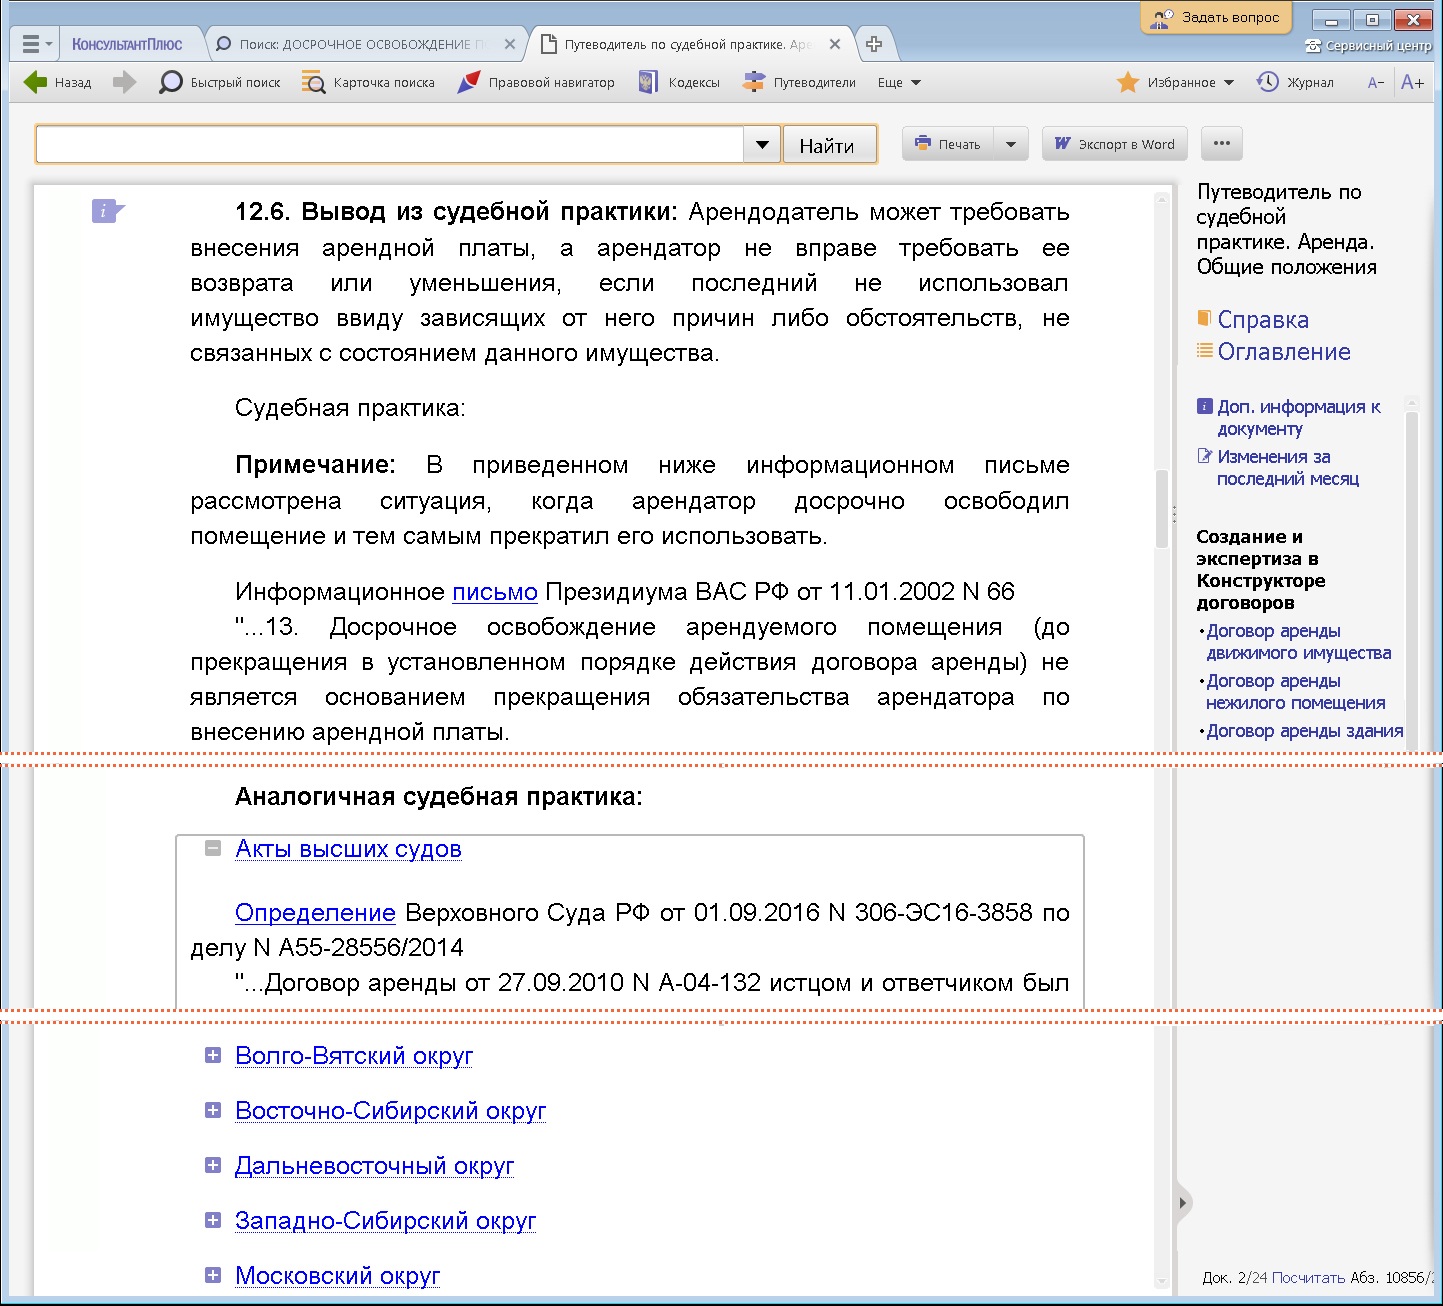Viewport: 1443px width, 1306px height.
Task: Expand the Московский округ section
Action: click(x=212, y=1275)
